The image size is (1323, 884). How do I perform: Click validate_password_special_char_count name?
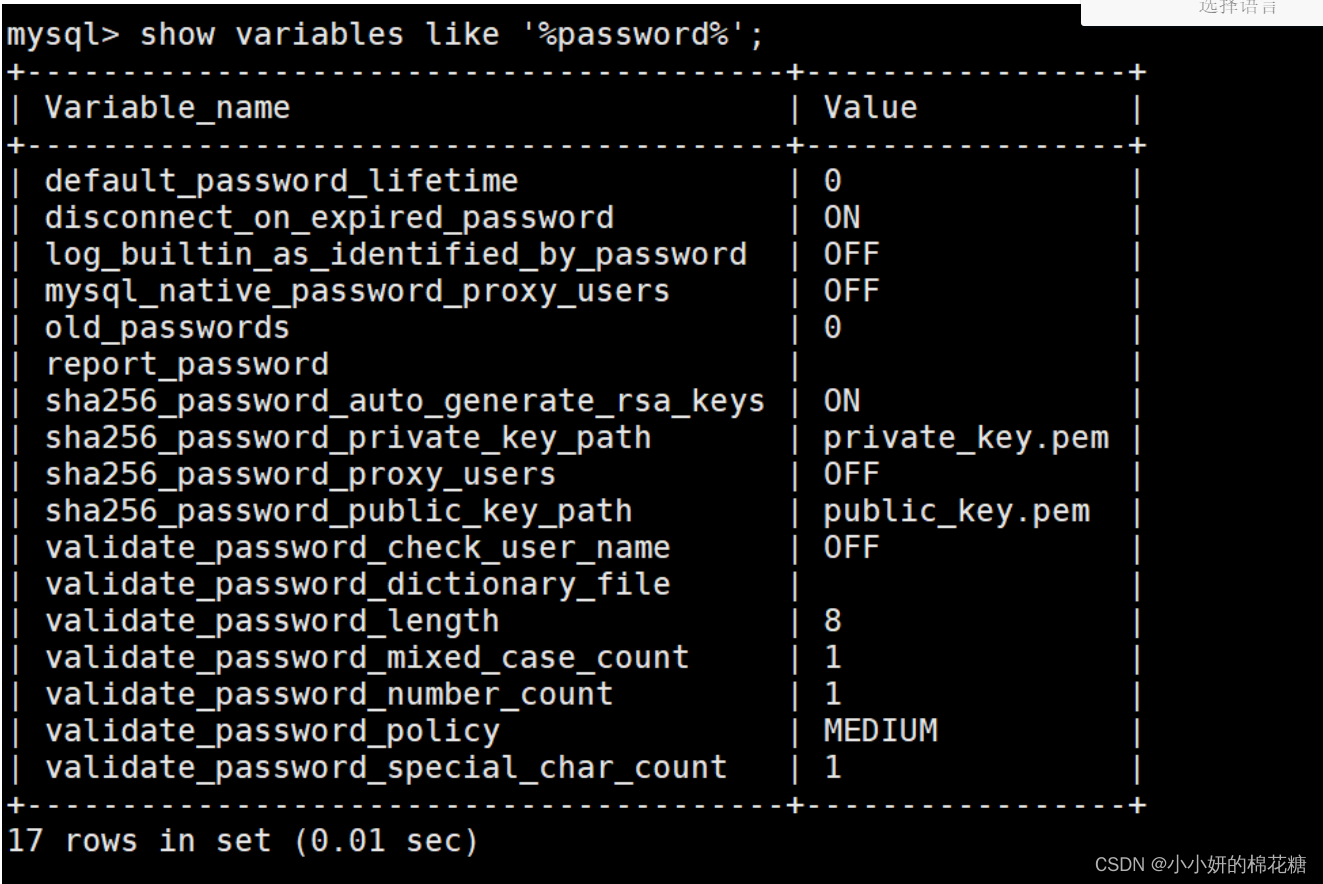386,768
